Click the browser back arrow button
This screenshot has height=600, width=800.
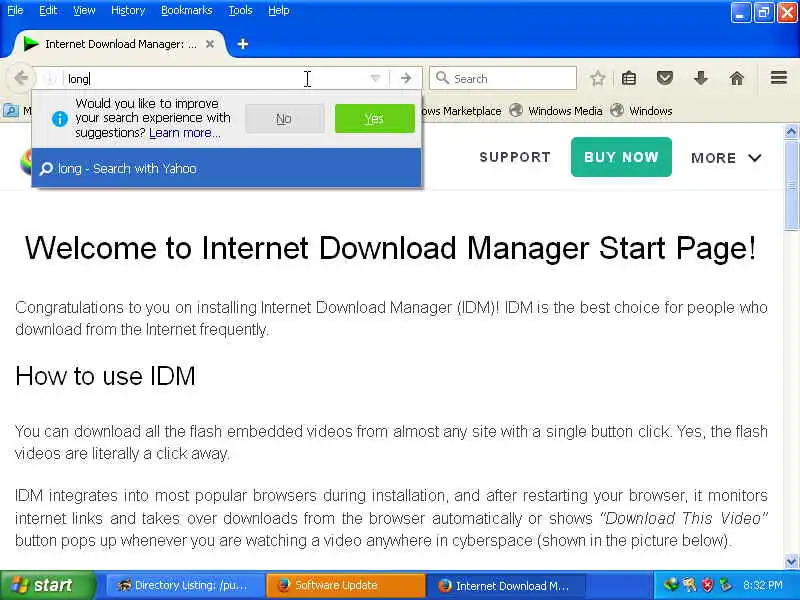click(21, 79)
